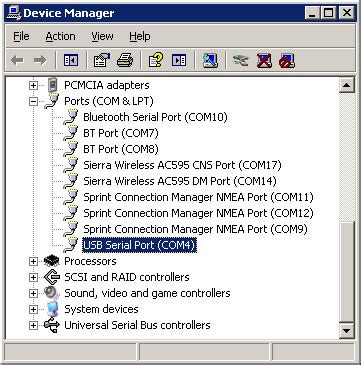Select Sound, video and game controllers label
The width and height of the screenshot is (361, 365).
click(x=147, y=293)
